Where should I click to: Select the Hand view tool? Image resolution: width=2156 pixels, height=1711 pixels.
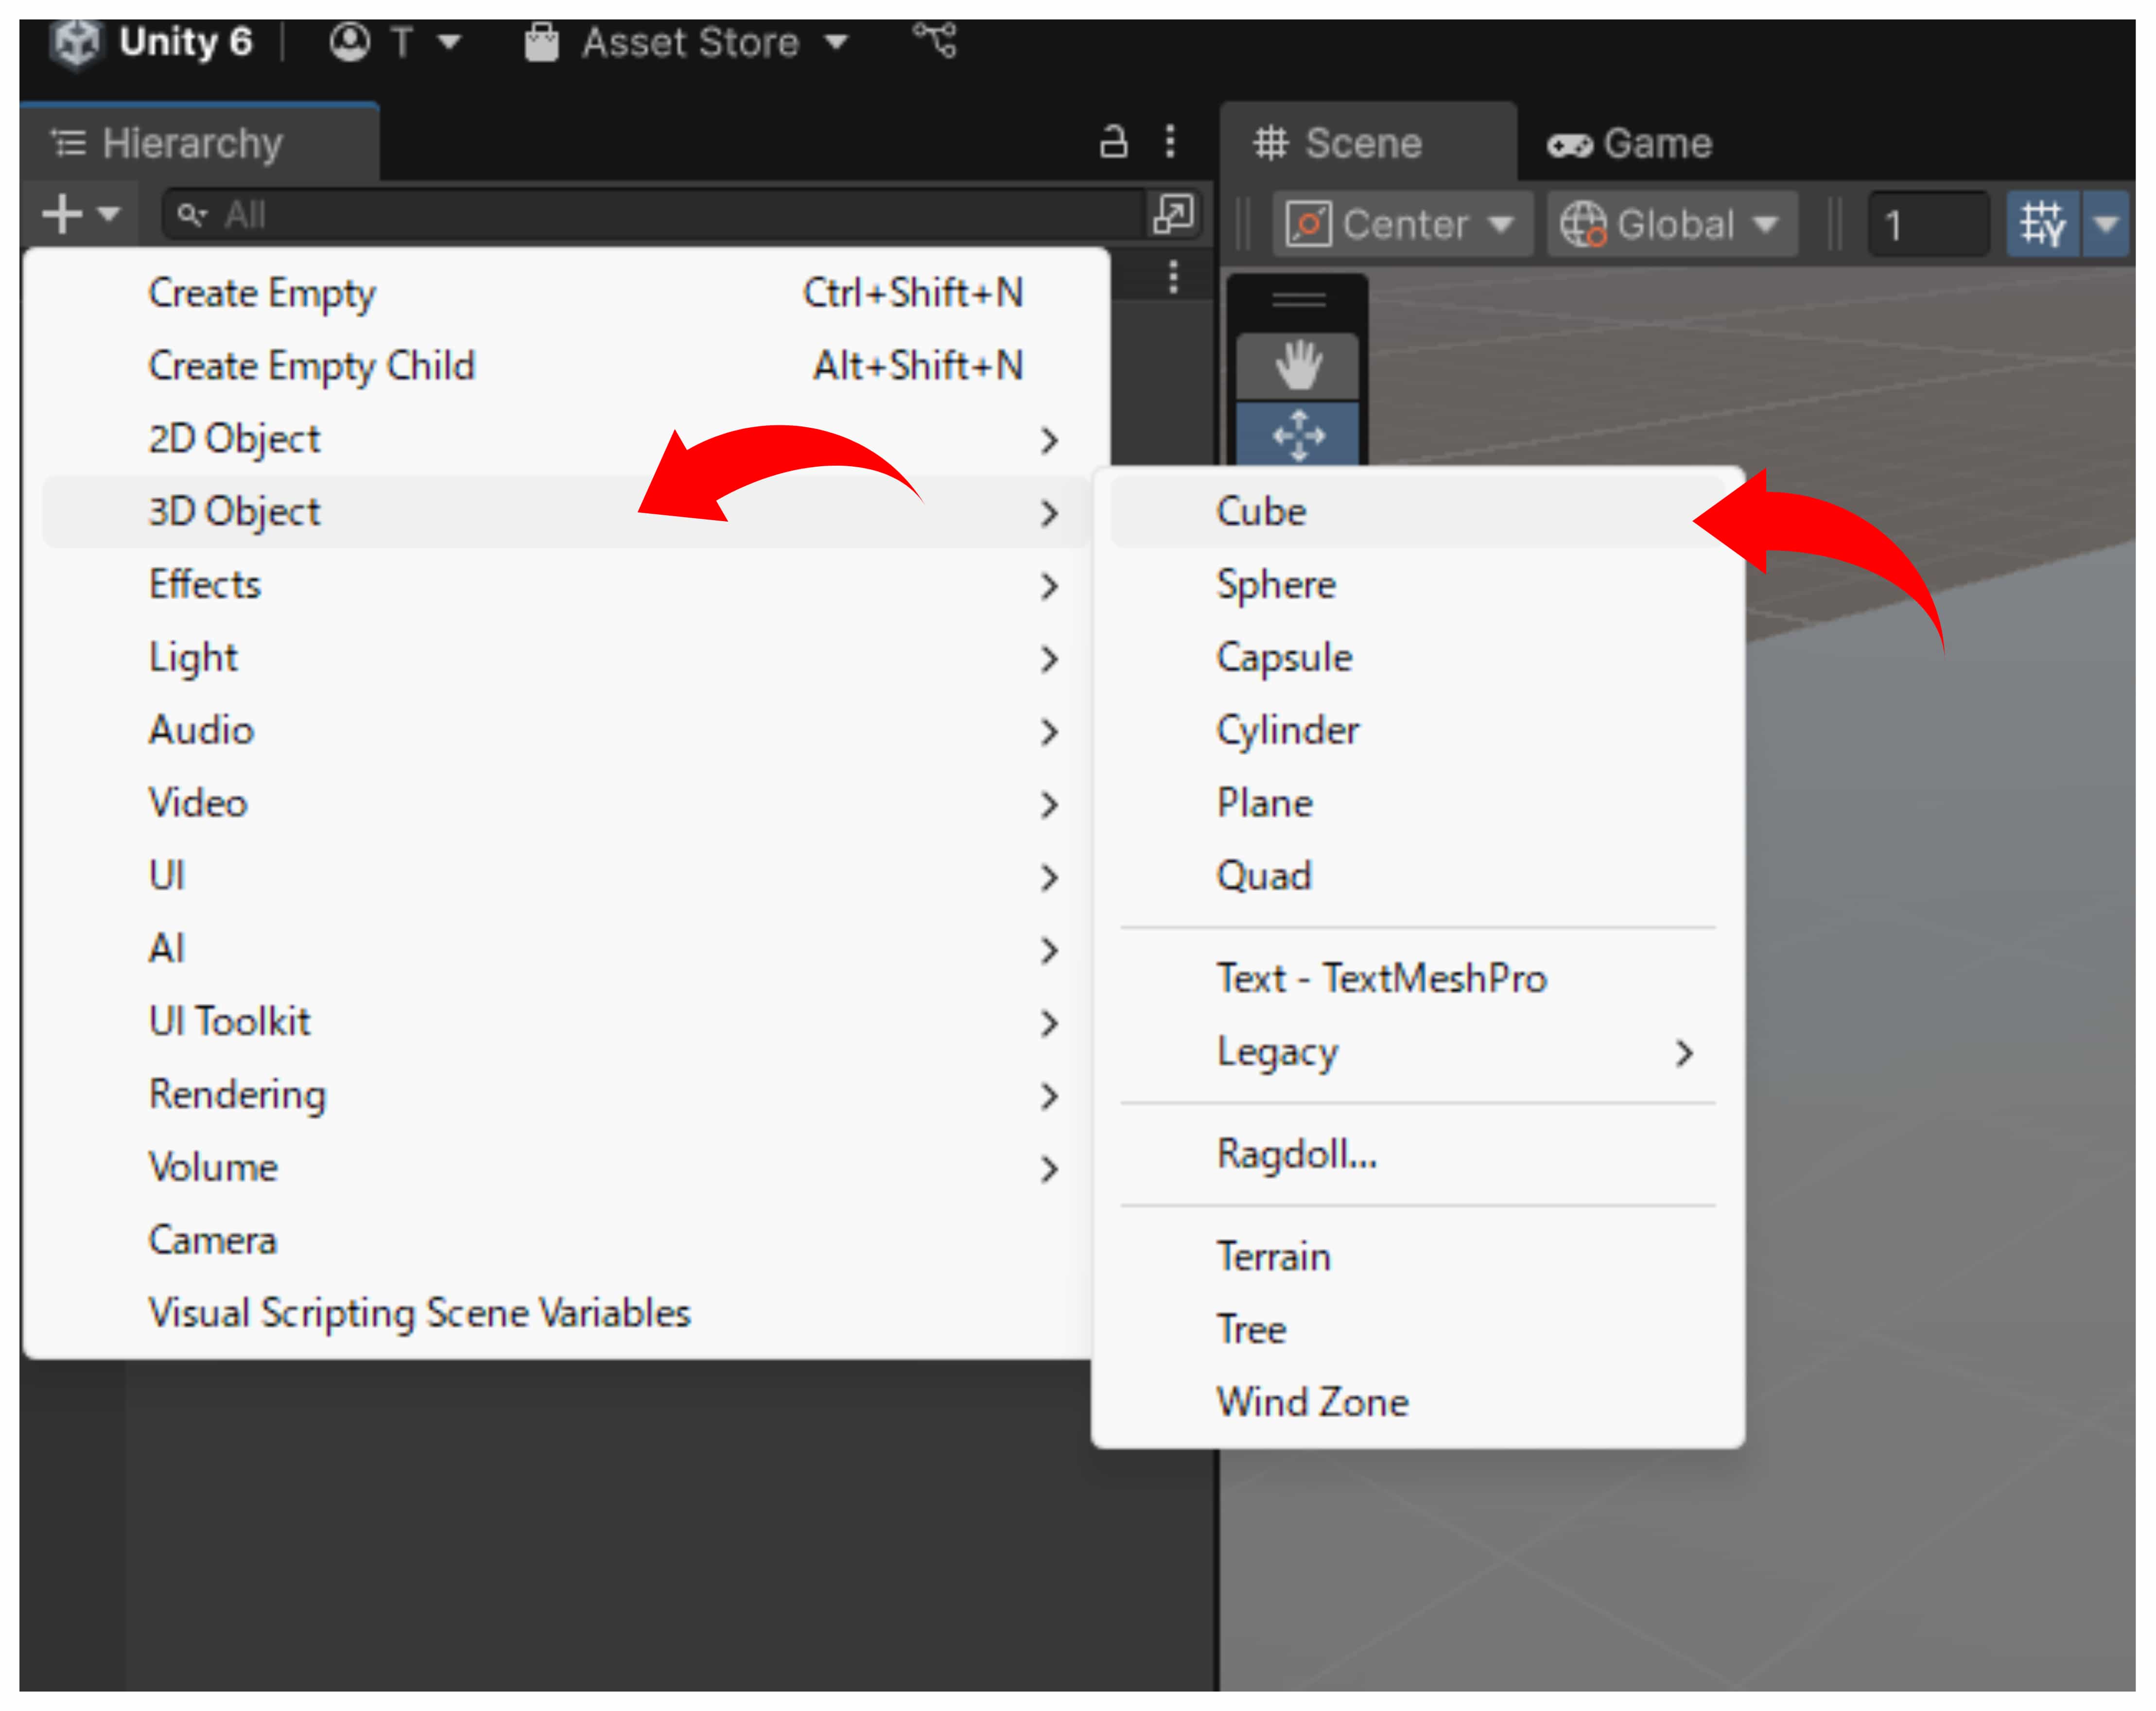coord(1297,365)
